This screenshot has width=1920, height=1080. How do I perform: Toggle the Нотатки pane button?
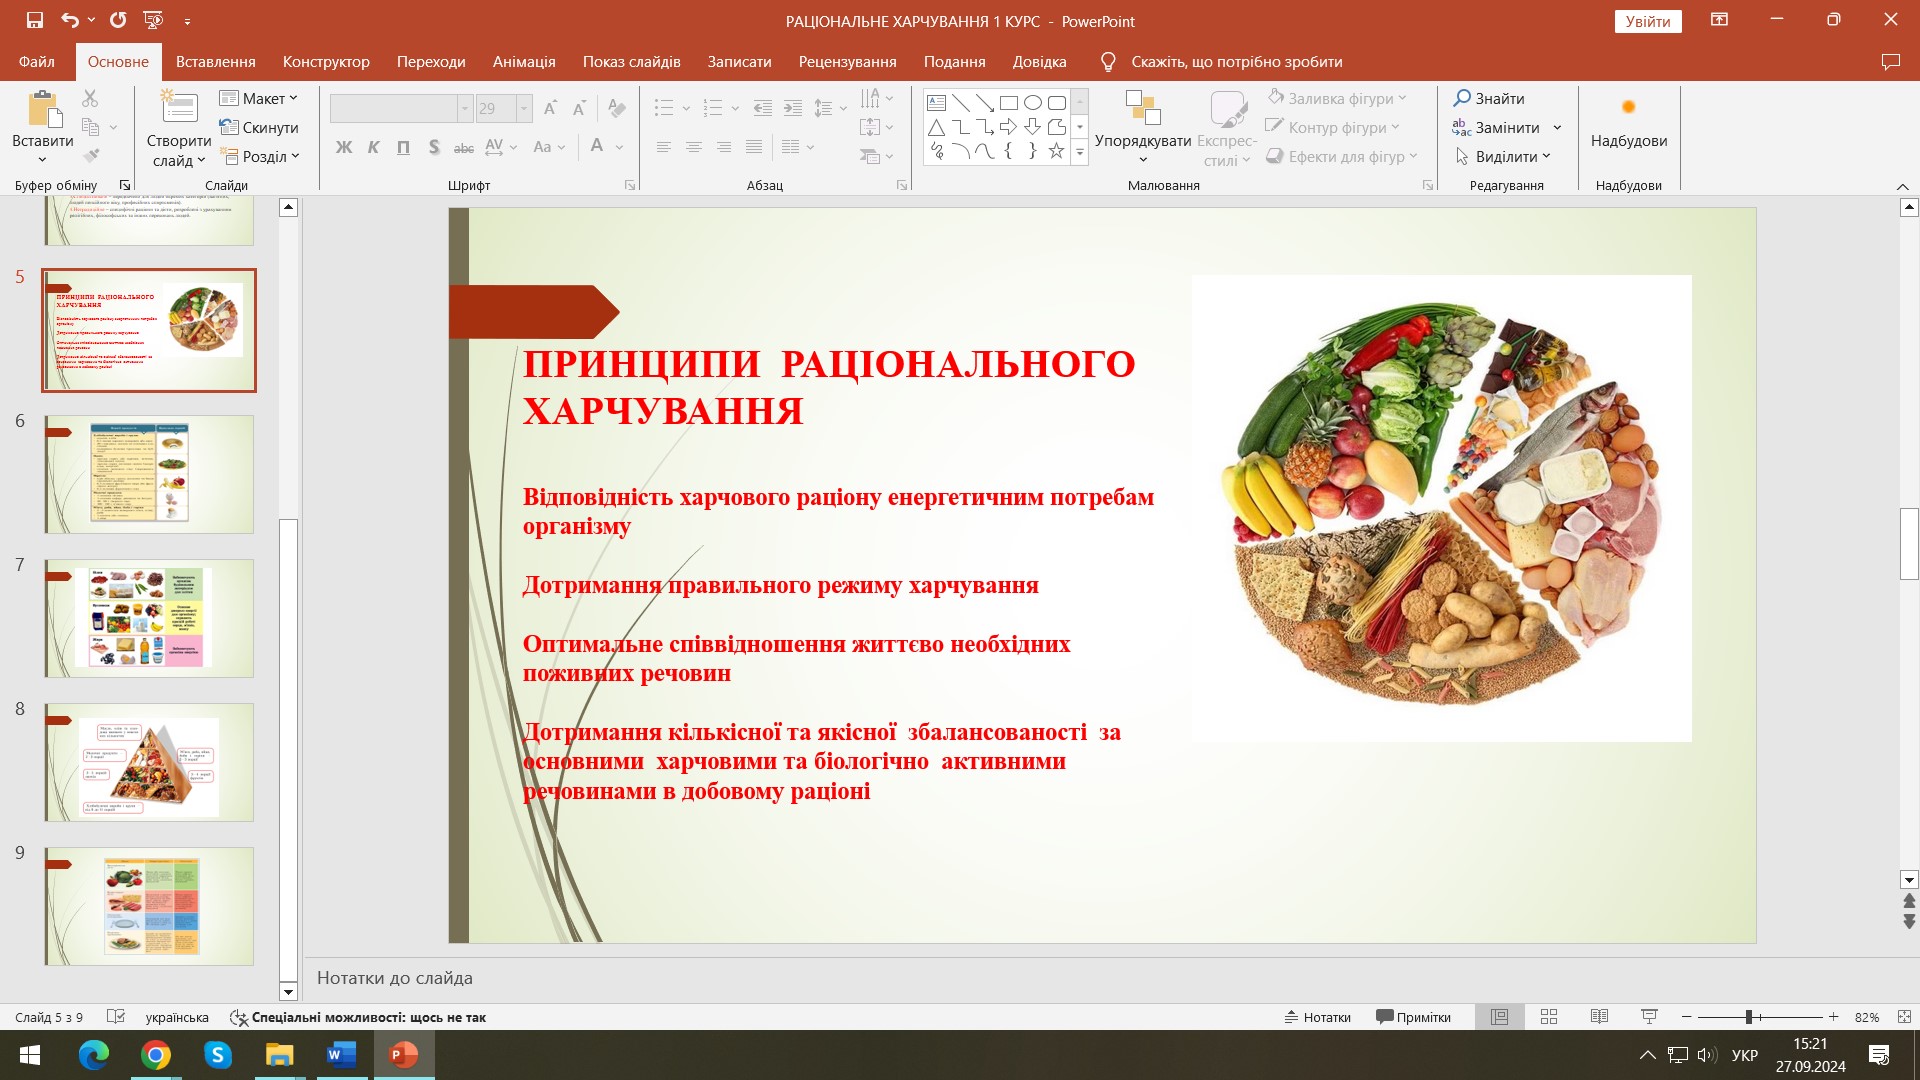(1318, 1017)
